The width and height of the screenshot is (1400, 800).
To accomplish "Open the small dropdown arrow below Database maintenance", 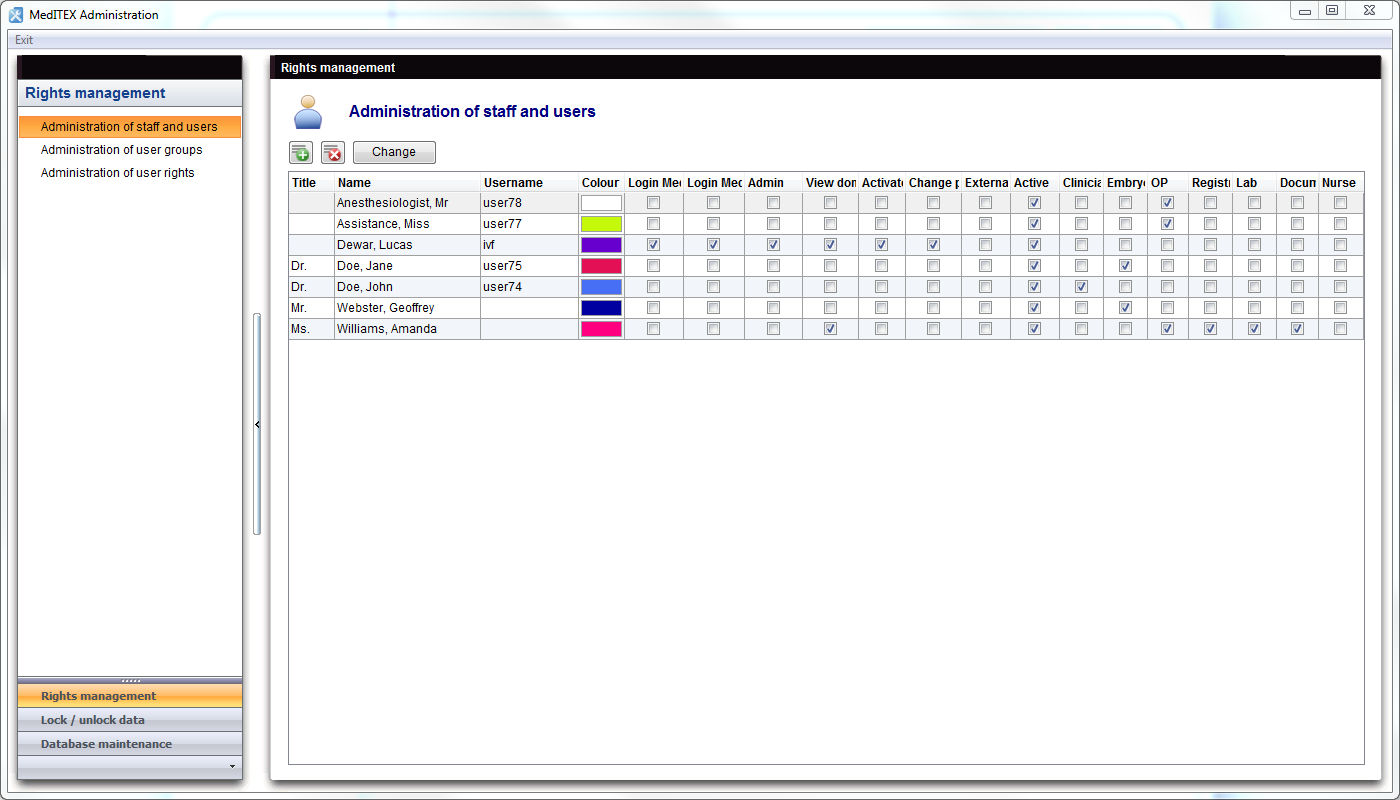I will [232, 767].
